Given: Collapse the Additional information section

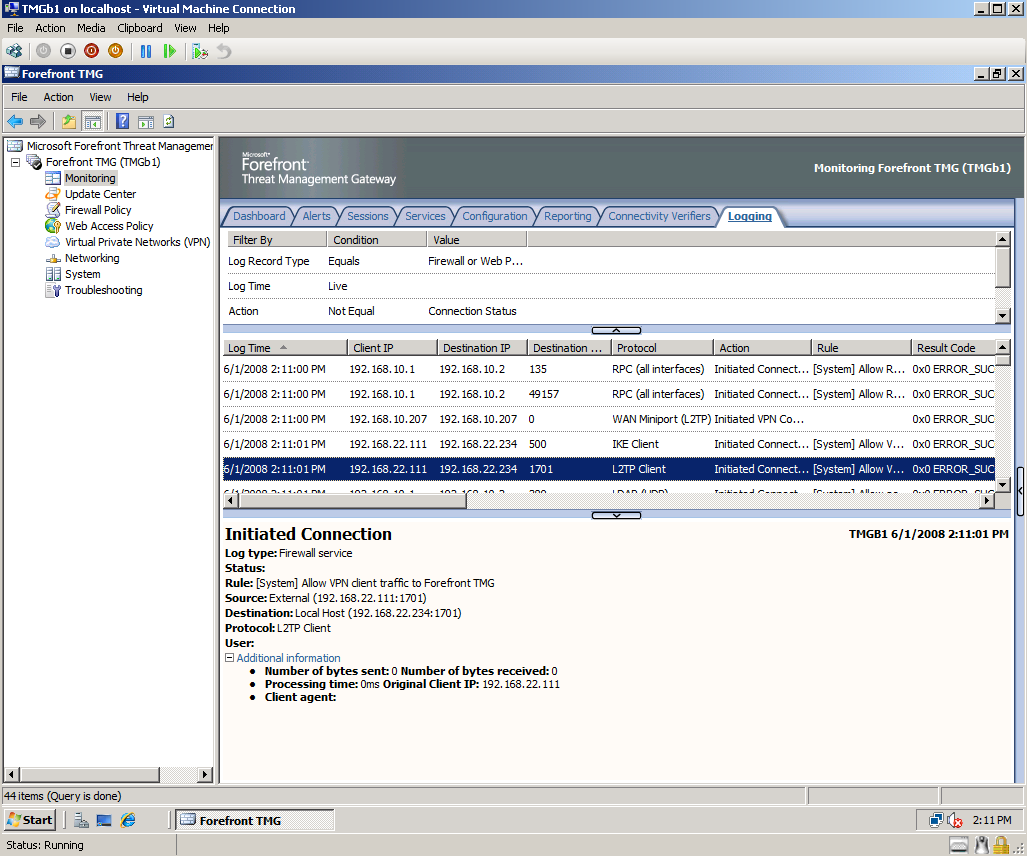Looking at the screenshot, I should point(229,658).
